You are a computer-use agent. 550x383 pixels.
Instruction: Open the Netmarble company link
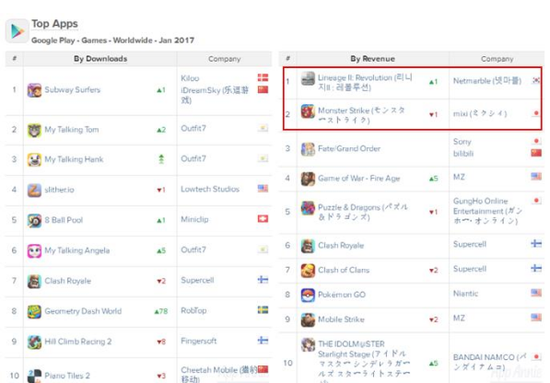point(487,81)
